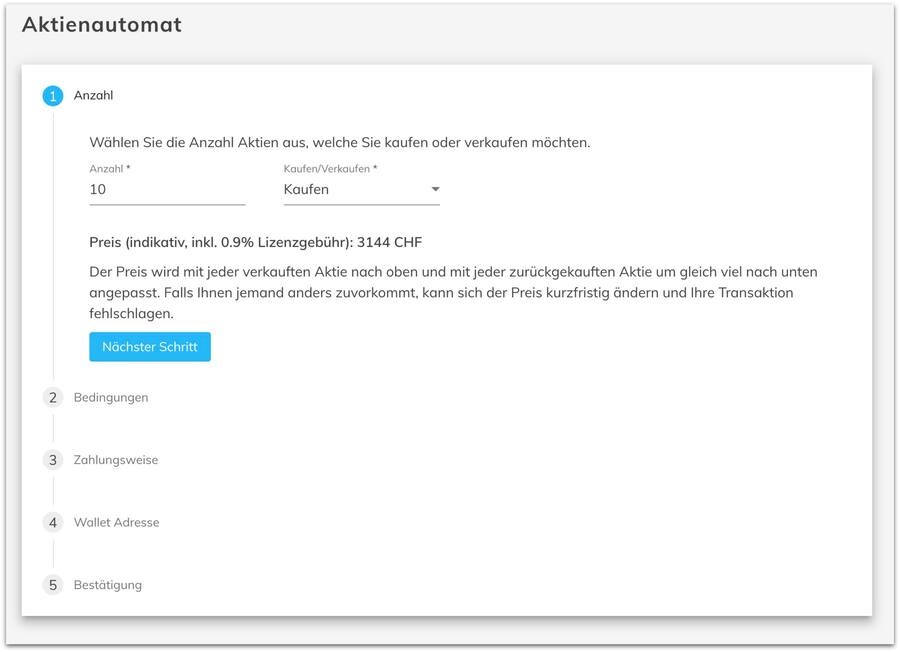Viewport: 900px width, 652px height.
Task: Click the small Anzahl label above the input
Action: pyautogui.click(x=109, y=169)
